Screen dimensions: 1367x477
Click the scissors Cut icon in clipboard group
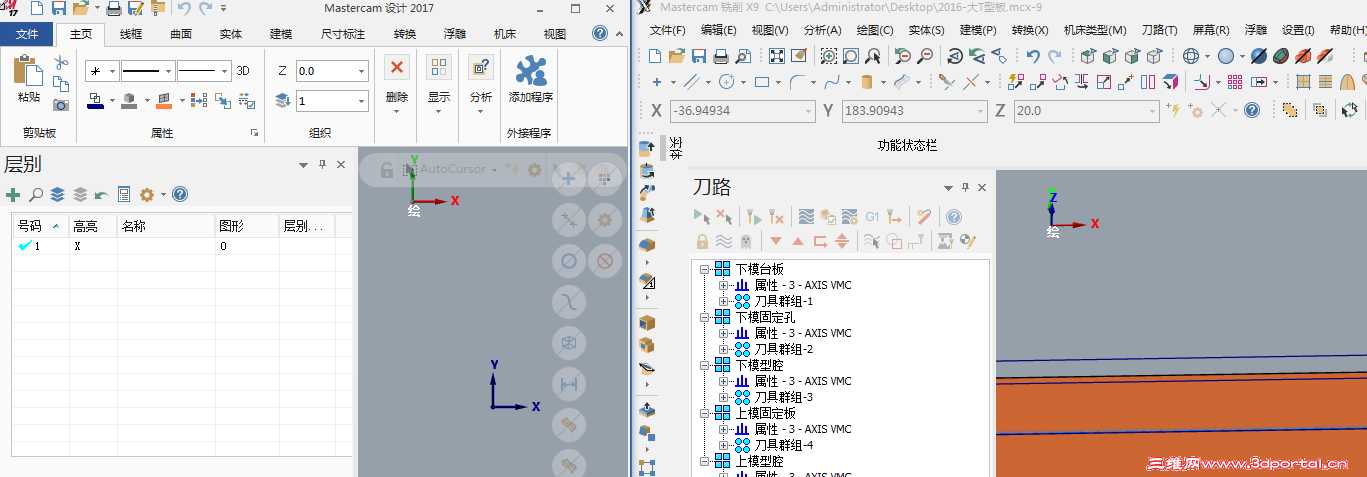[61, 63]
